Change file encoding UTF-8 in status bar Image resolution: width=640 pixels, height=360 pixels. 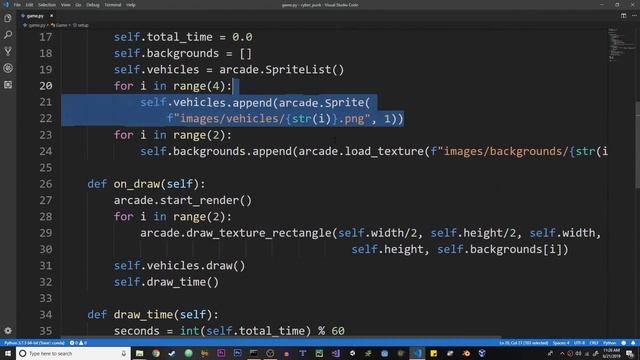point(579,343)
